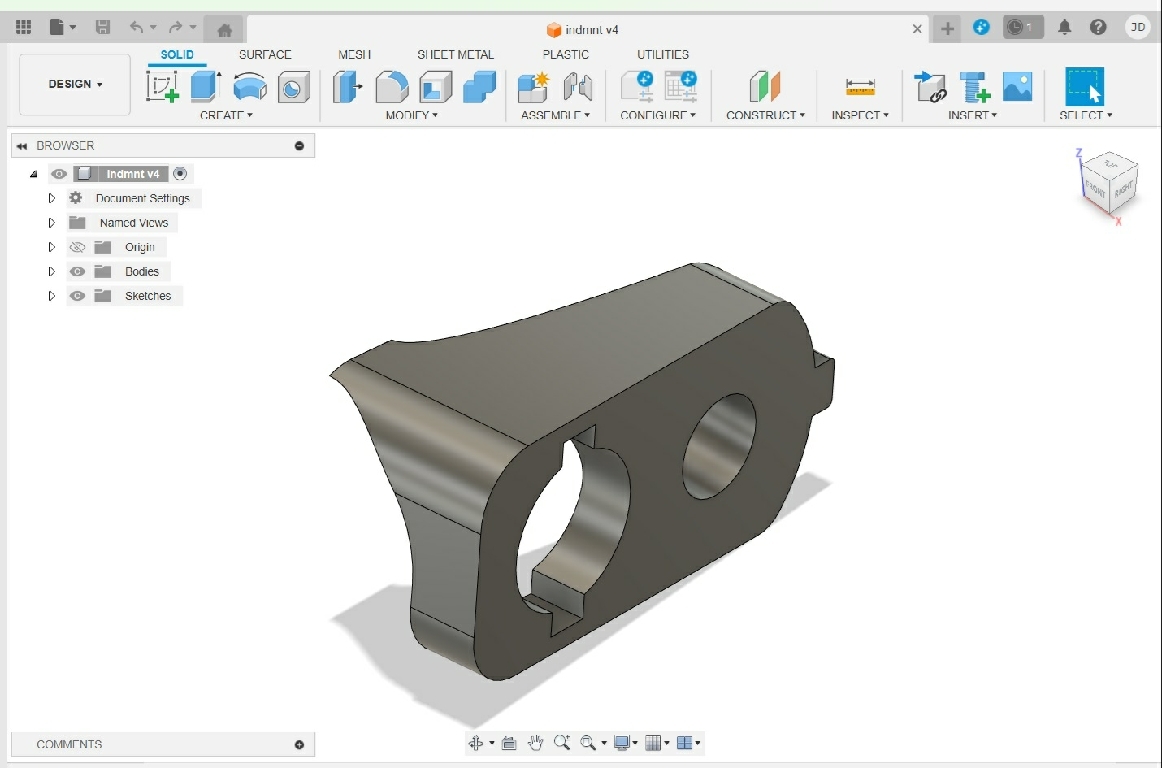This screenshot has width=1162, height=768.
Task: Click the Joint icon in Assemble
Action: [x=577, y=88]
